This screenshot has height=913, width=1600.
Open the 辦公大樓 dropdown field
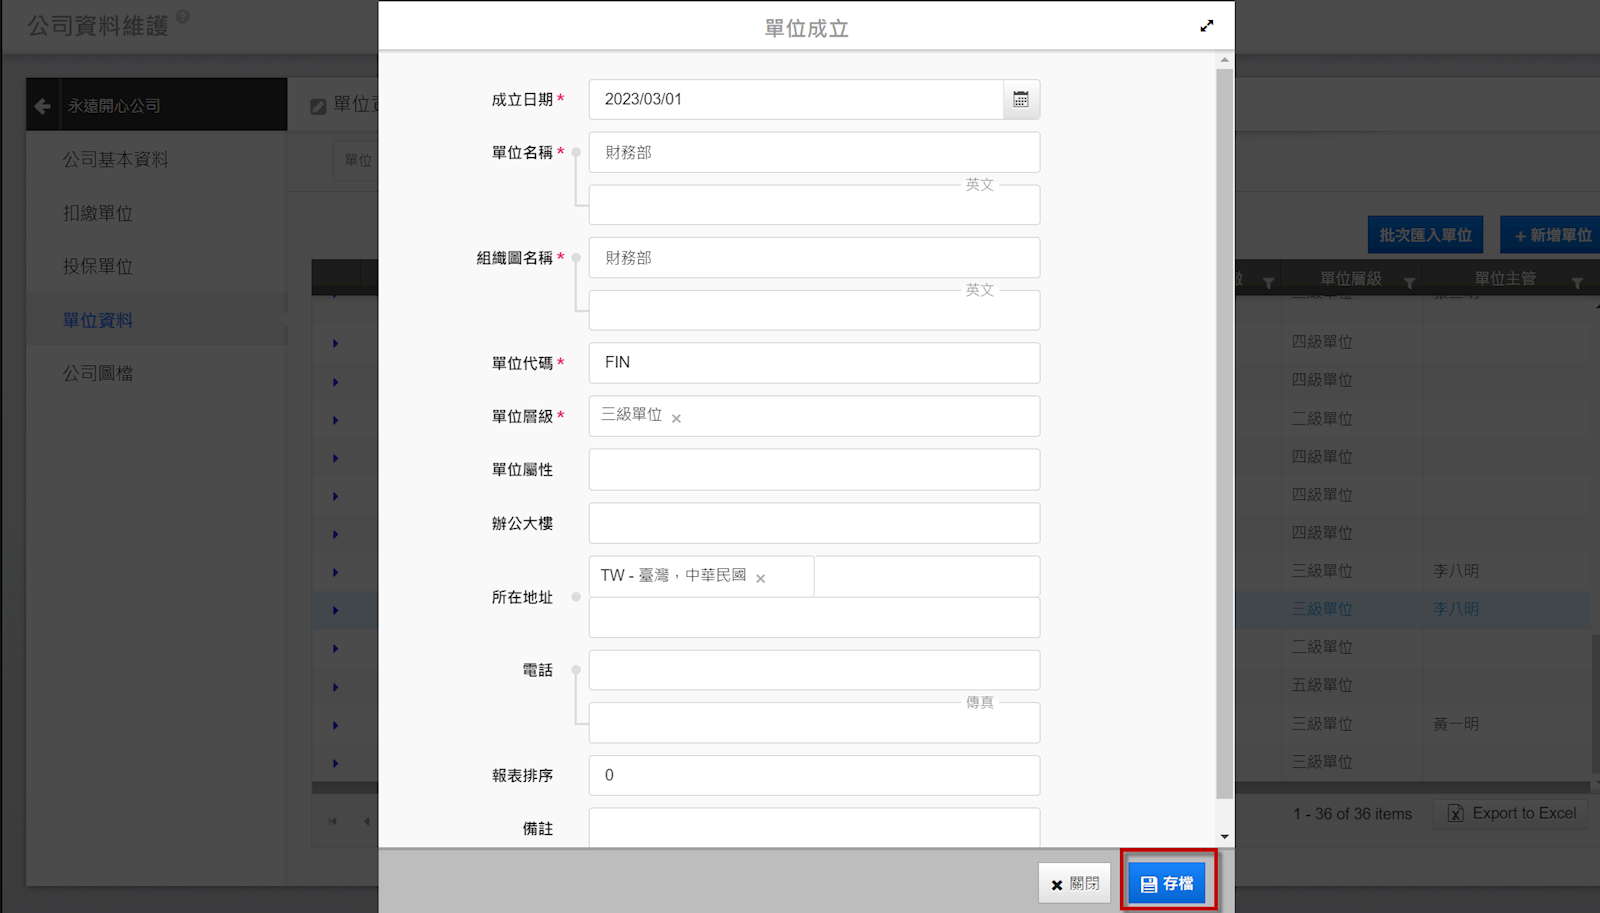(813, 523)
